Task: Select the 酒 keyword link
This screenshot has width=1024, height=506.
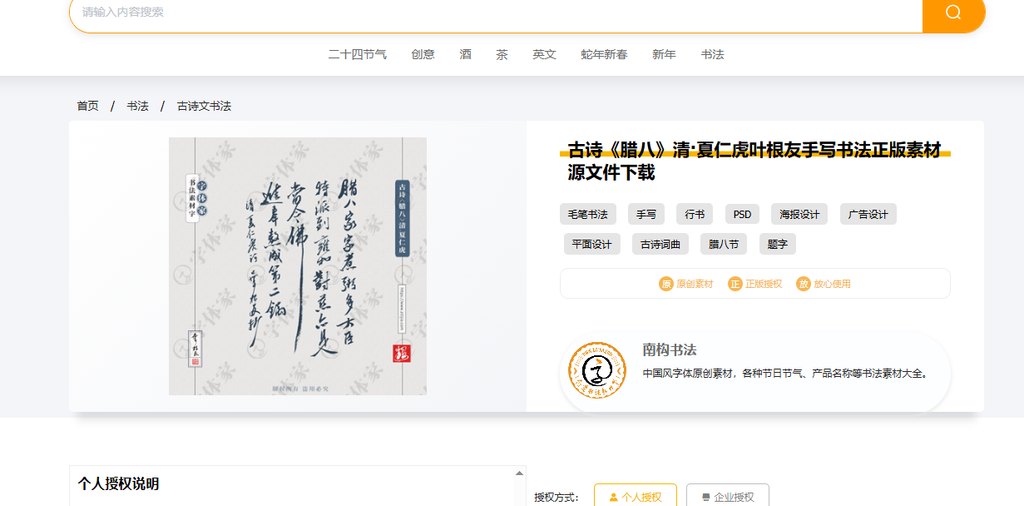Action: click(466, 54)
